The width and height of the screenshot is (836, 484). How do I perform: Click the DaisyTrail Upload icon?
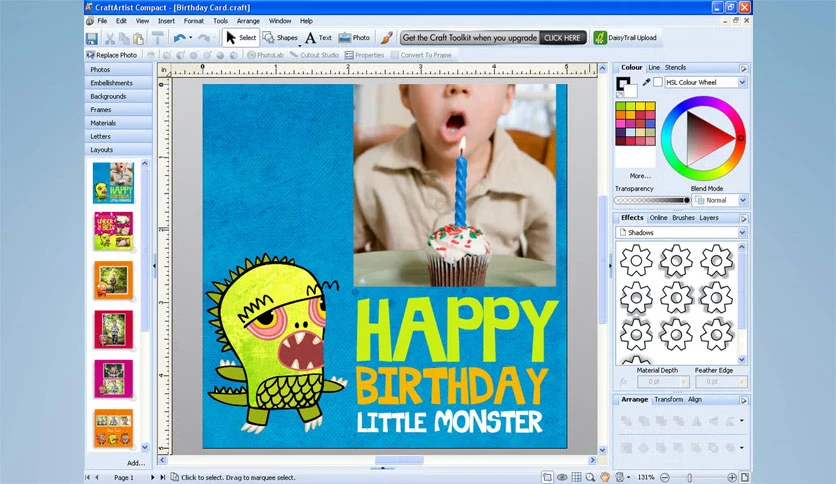[600, 38]
